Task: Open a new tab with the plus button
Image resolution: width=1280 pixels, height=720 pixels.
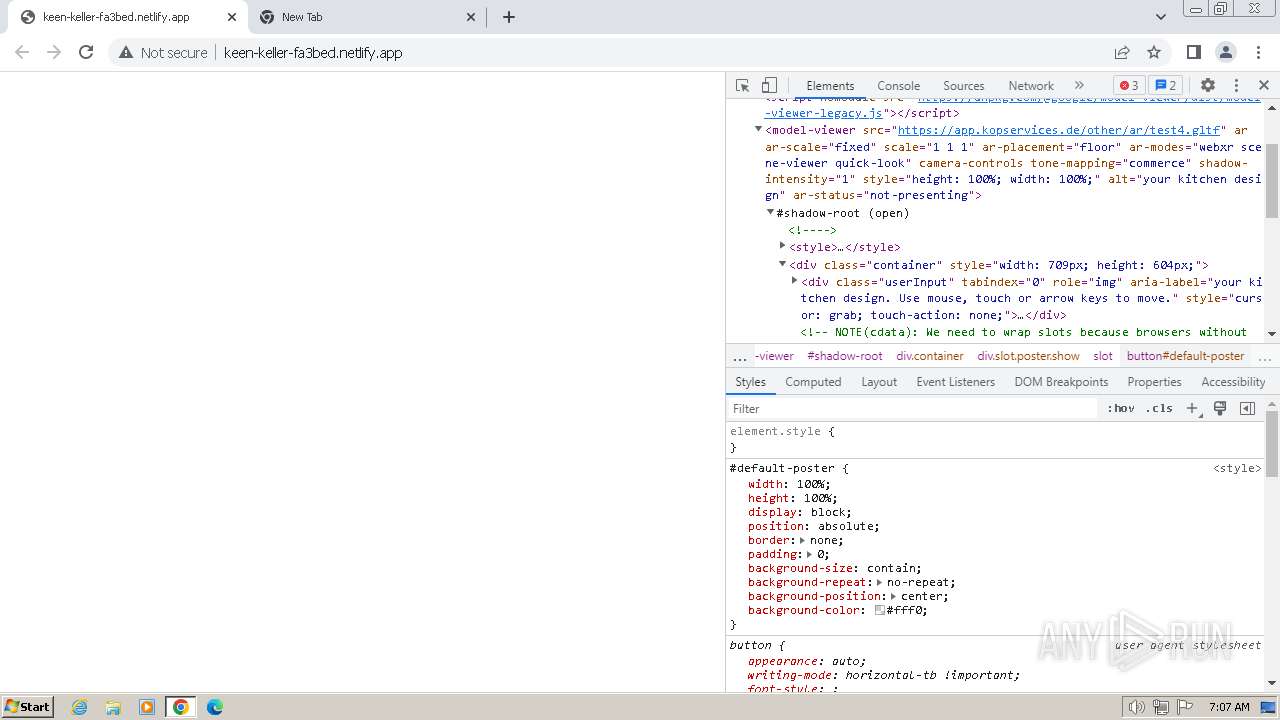Action: tap(509, 17)
